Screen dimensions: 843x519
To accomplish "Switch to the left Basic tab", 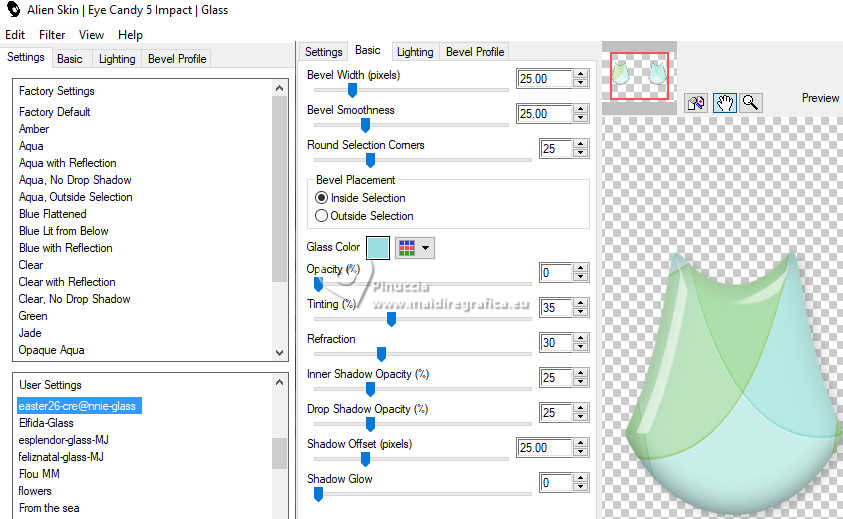I will click(x=70, y=59).
